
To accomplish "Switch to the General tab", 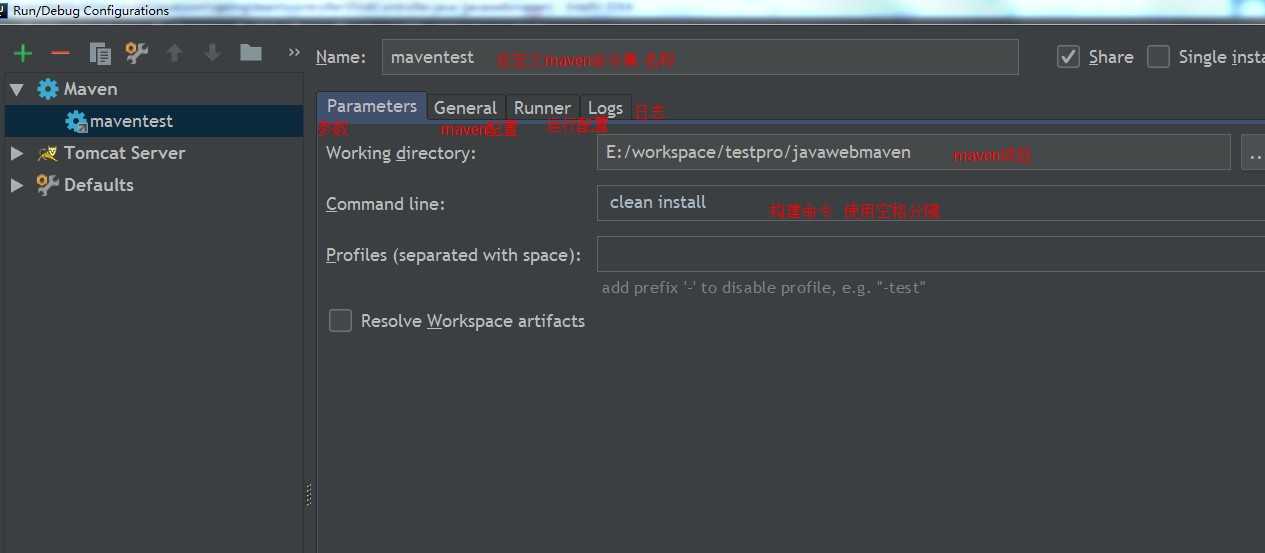I will [465, 107].
